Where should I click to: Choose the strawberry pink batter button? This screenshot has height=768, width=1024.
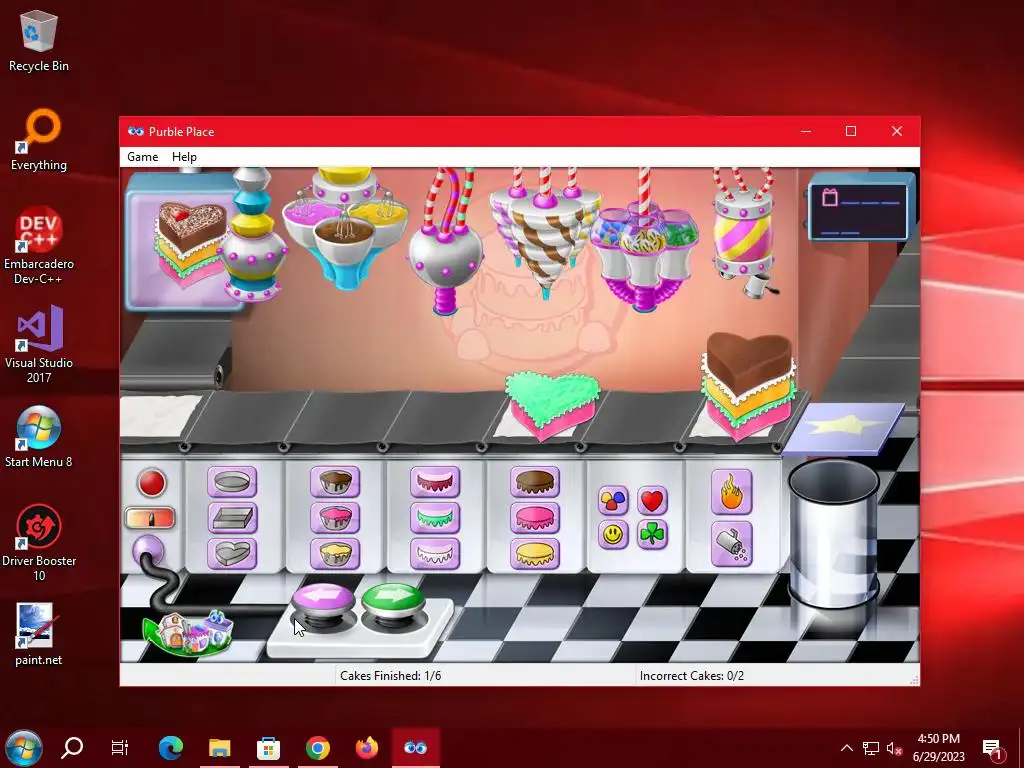pyautogui.click(x=335, y=518)
